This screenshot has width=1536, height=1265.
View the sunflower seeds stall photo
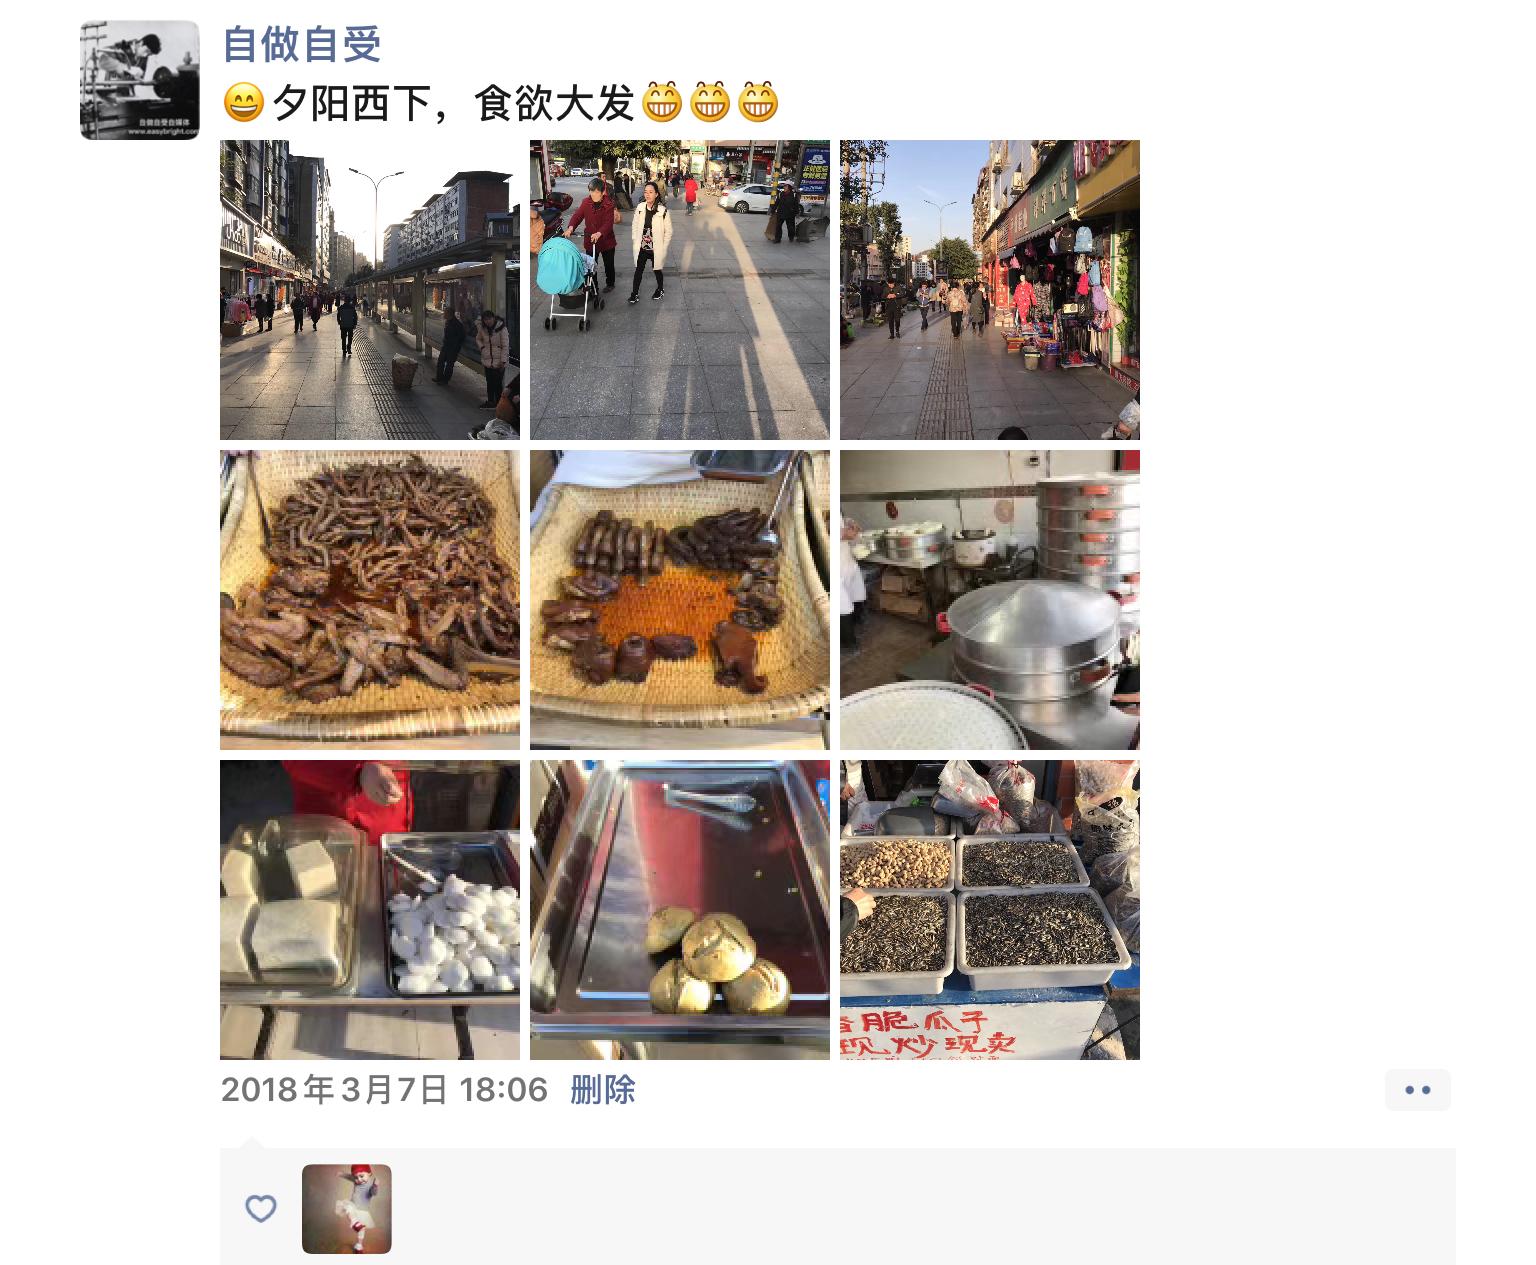[x=990, y=910]
